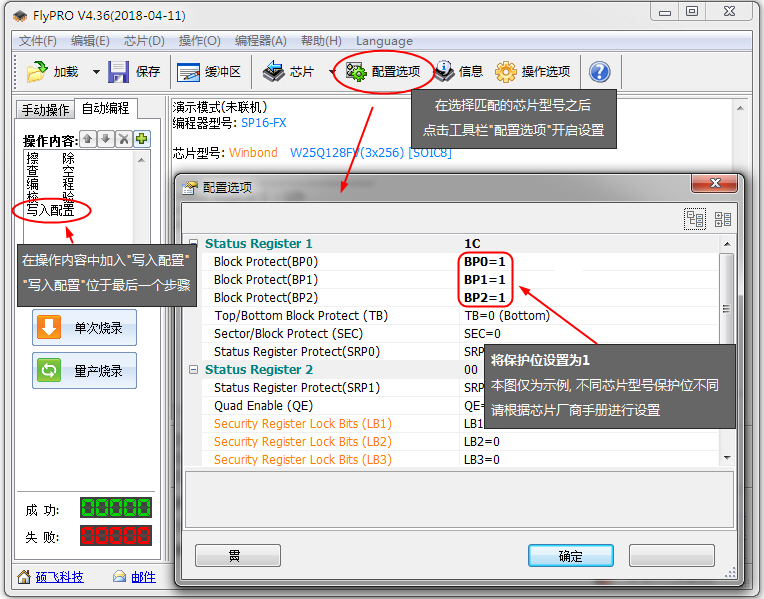This screenshot has height=599, width=764.
Task: Switch to the 手动操作 tab
Action: 46,110
